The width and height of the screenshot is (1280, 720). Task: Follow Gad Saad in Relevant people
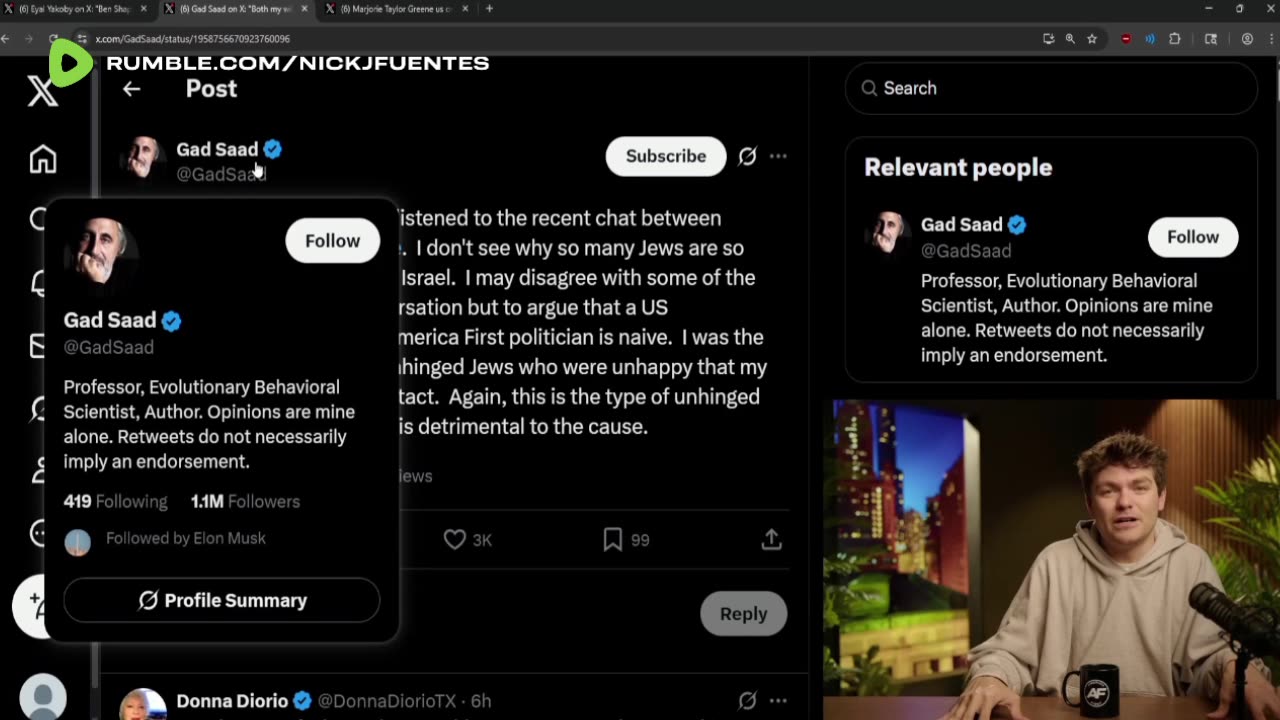tap(1193, 237)
